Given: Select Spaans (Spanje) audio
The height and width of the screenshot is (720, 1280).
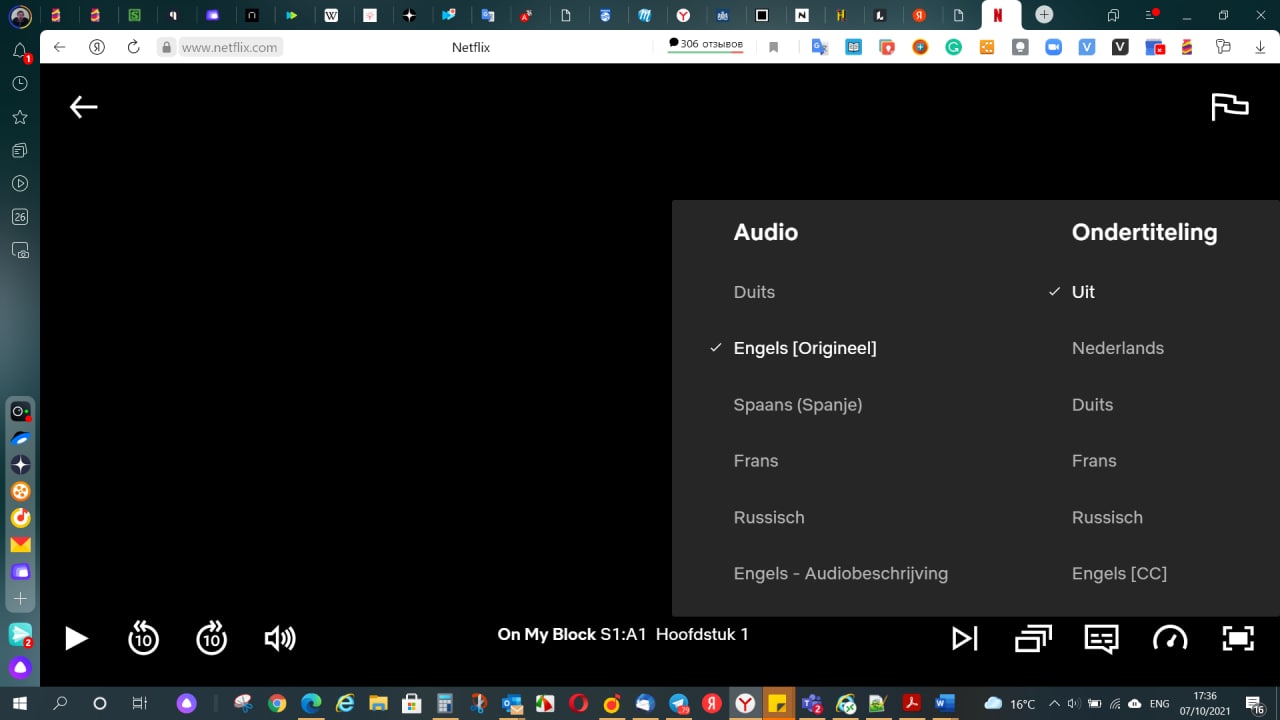Looking at the screenshot, I should click(798, 405).
